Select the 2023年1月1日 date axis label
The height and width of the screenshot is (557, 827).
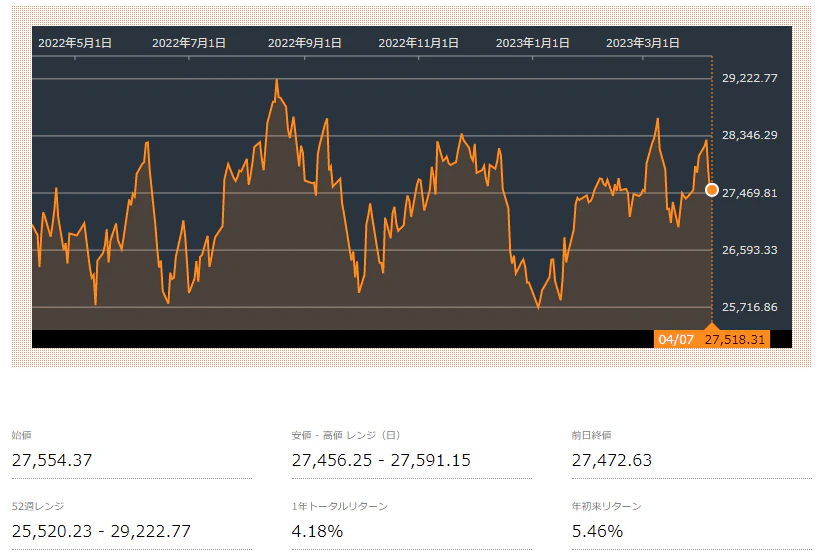[x=533, y=43]
